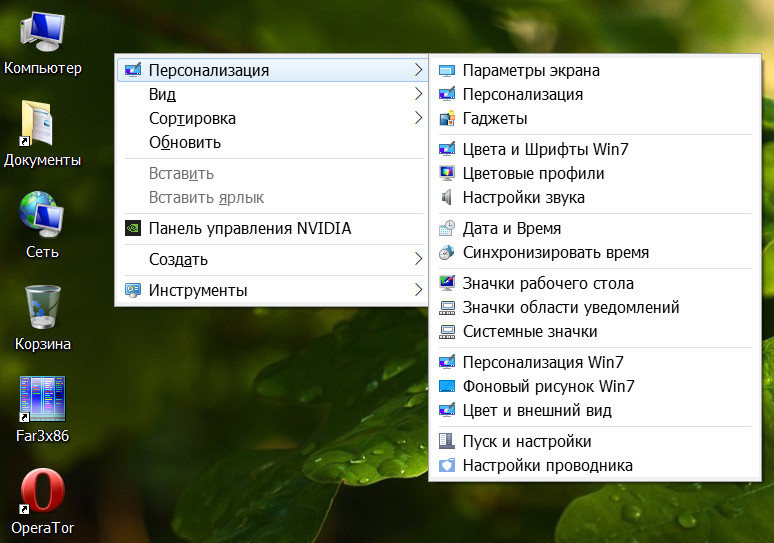This screenshot has width=774, height=543.
Task: Open Значки области уведомлений
Action: coord(595,308)
